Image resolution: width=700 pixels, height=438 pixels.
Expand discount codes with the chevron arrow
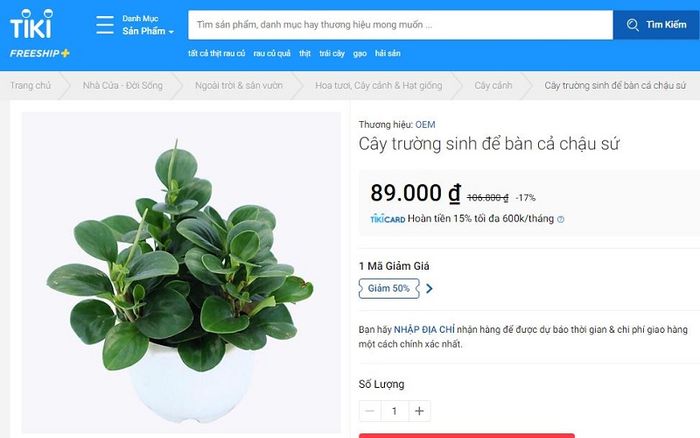429,288
